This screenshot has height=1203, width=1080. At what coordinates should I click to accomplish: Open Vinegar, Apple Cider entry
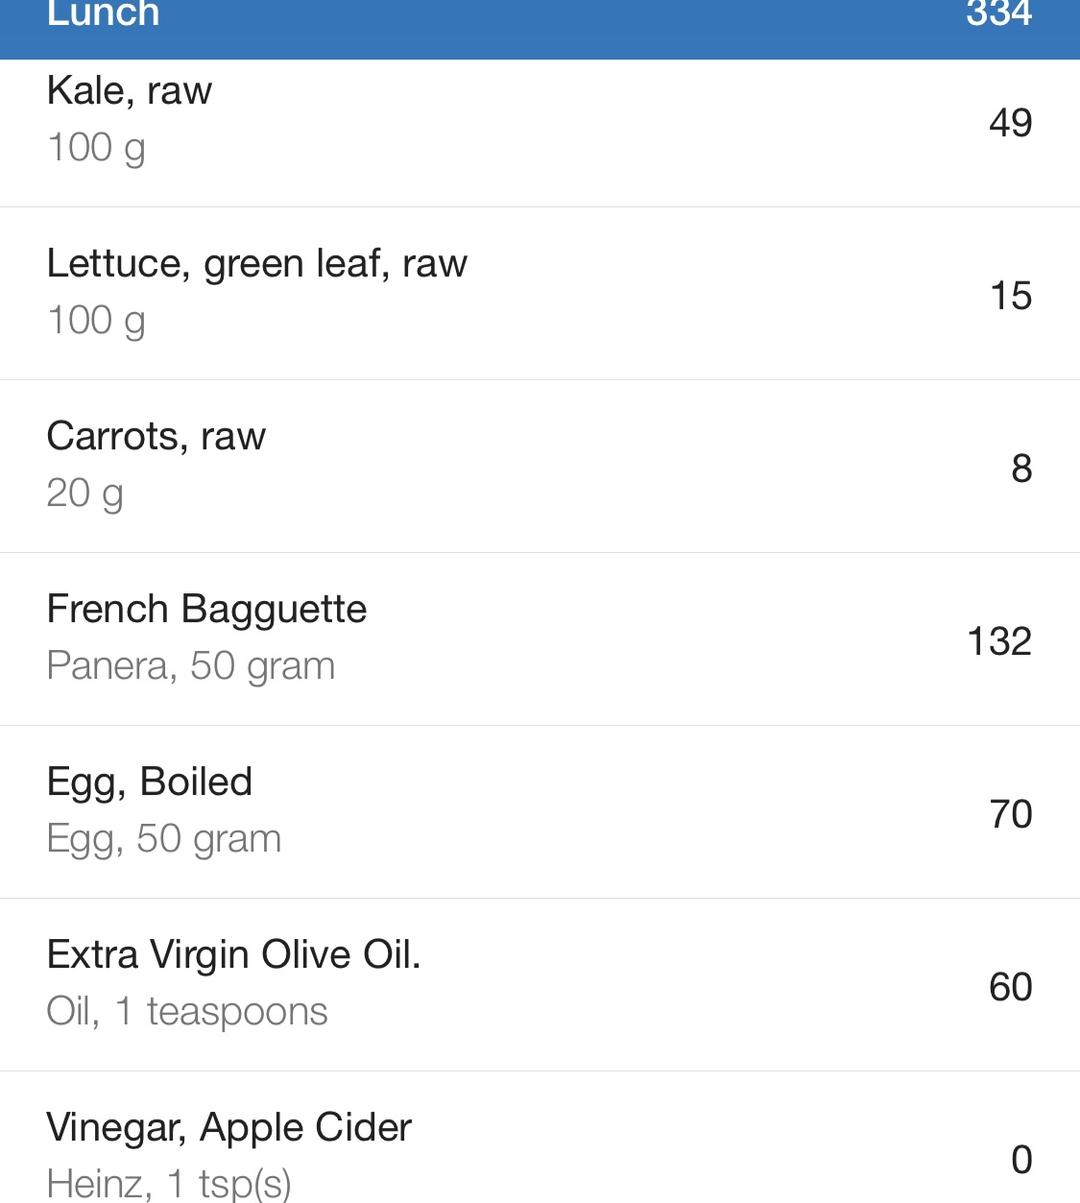click(229, 1128)
